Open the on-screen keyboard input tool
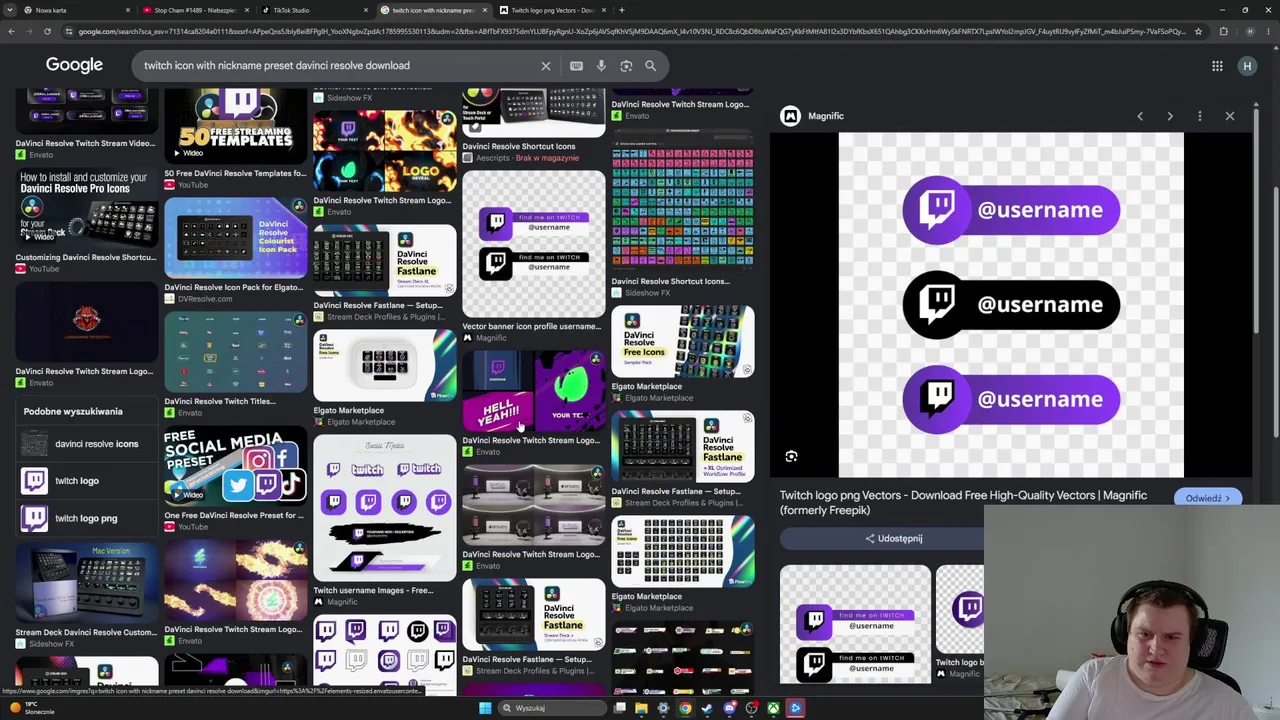 [x=576, y=66]
